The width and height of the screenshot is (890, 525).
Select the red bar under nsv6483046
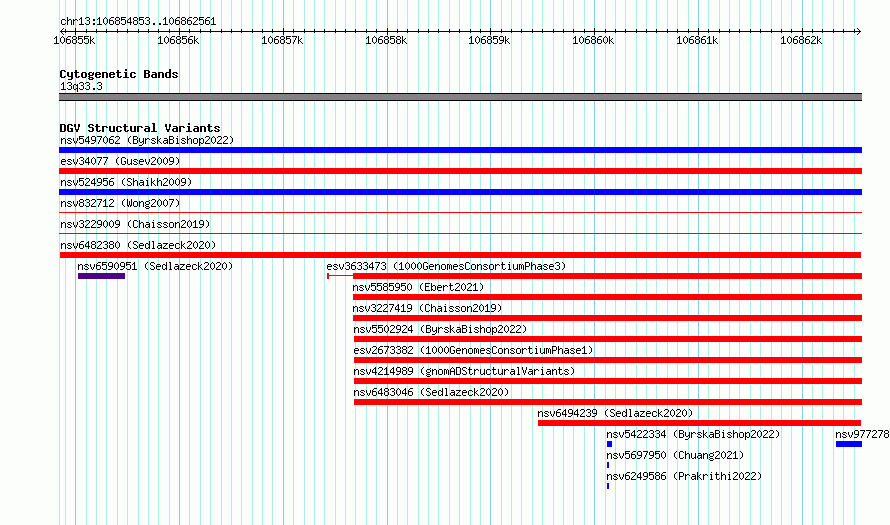tap(608, 402)
